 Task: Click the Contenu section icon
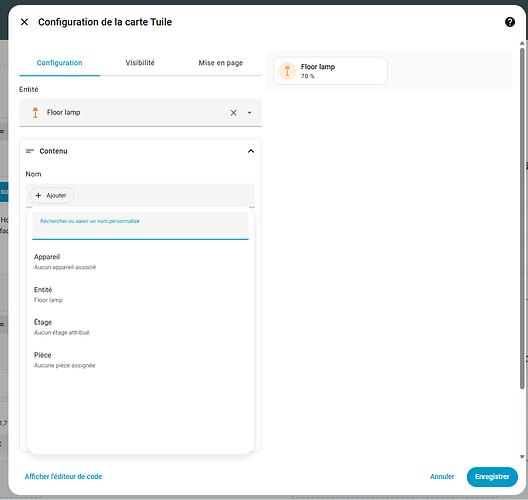coord(30,151)
